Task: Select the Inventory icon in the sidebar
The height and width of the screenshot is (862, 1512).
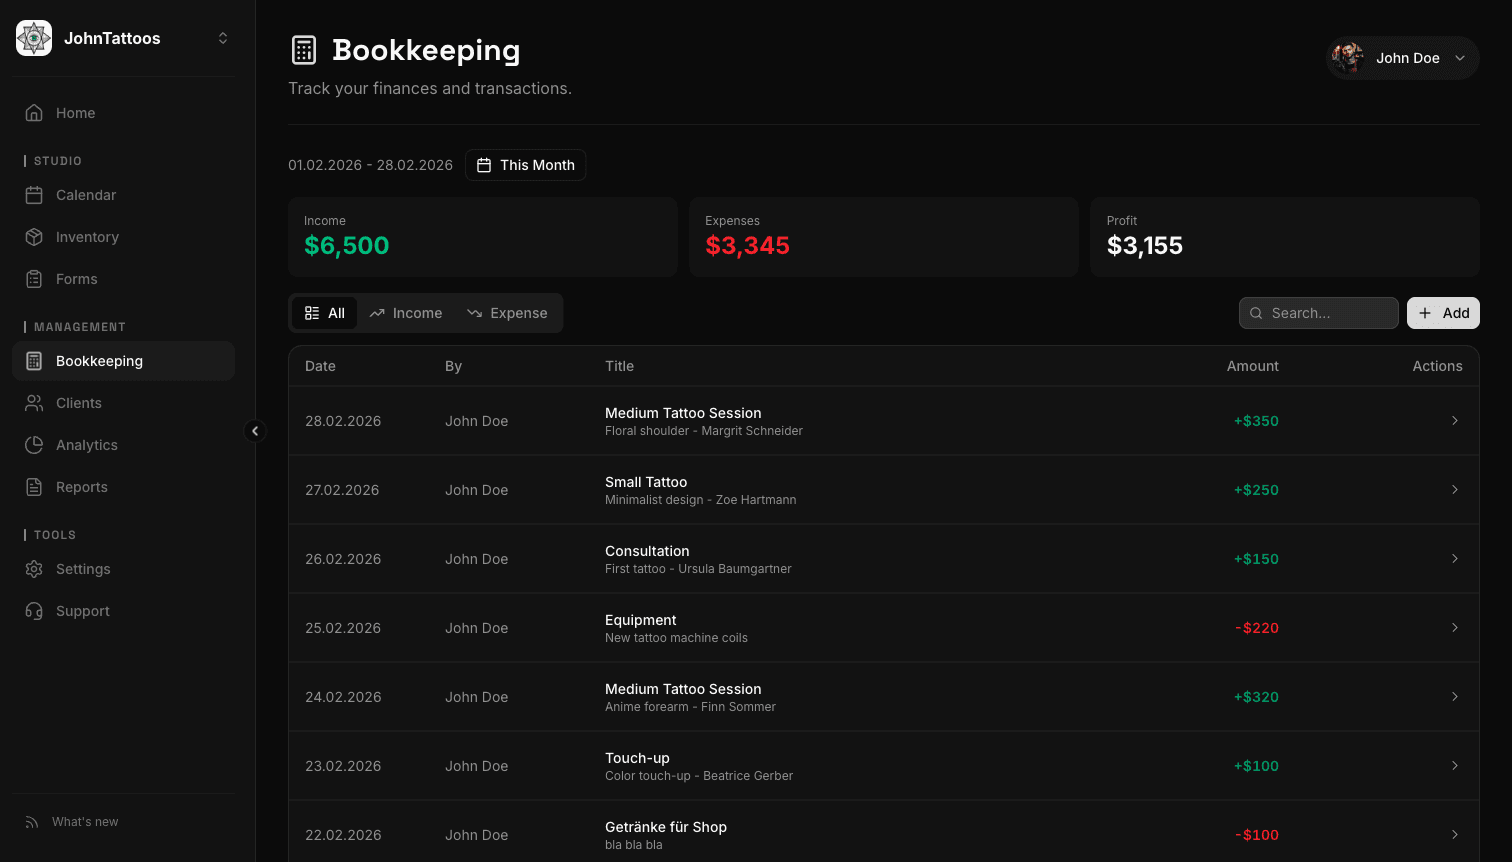Action: [x=34, y=237]
